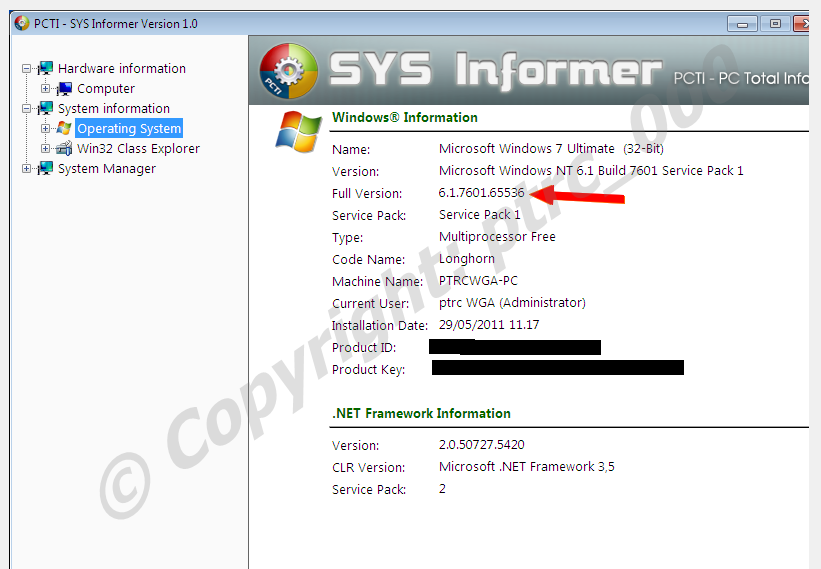This screenshot has height=569, width=821.
Task: Click the Machine Name label
Action: (377, 282)
